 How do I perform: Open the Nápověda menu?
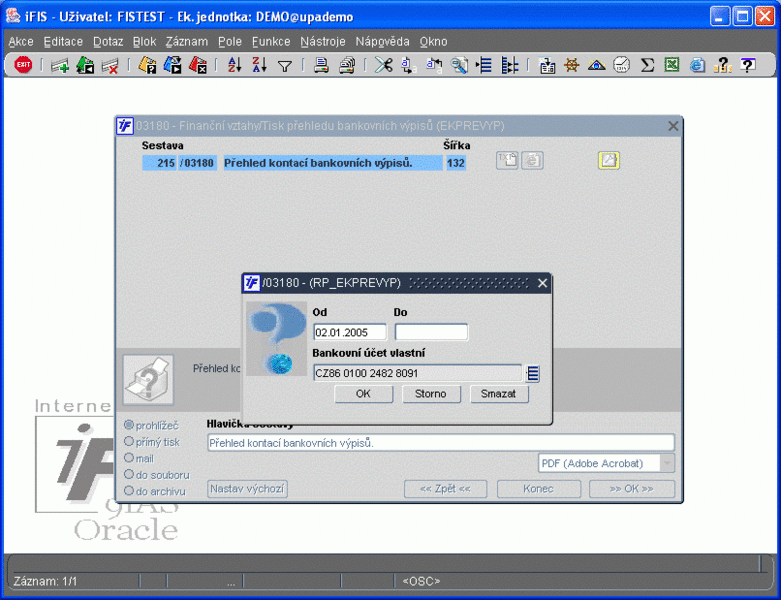point(383,42)
